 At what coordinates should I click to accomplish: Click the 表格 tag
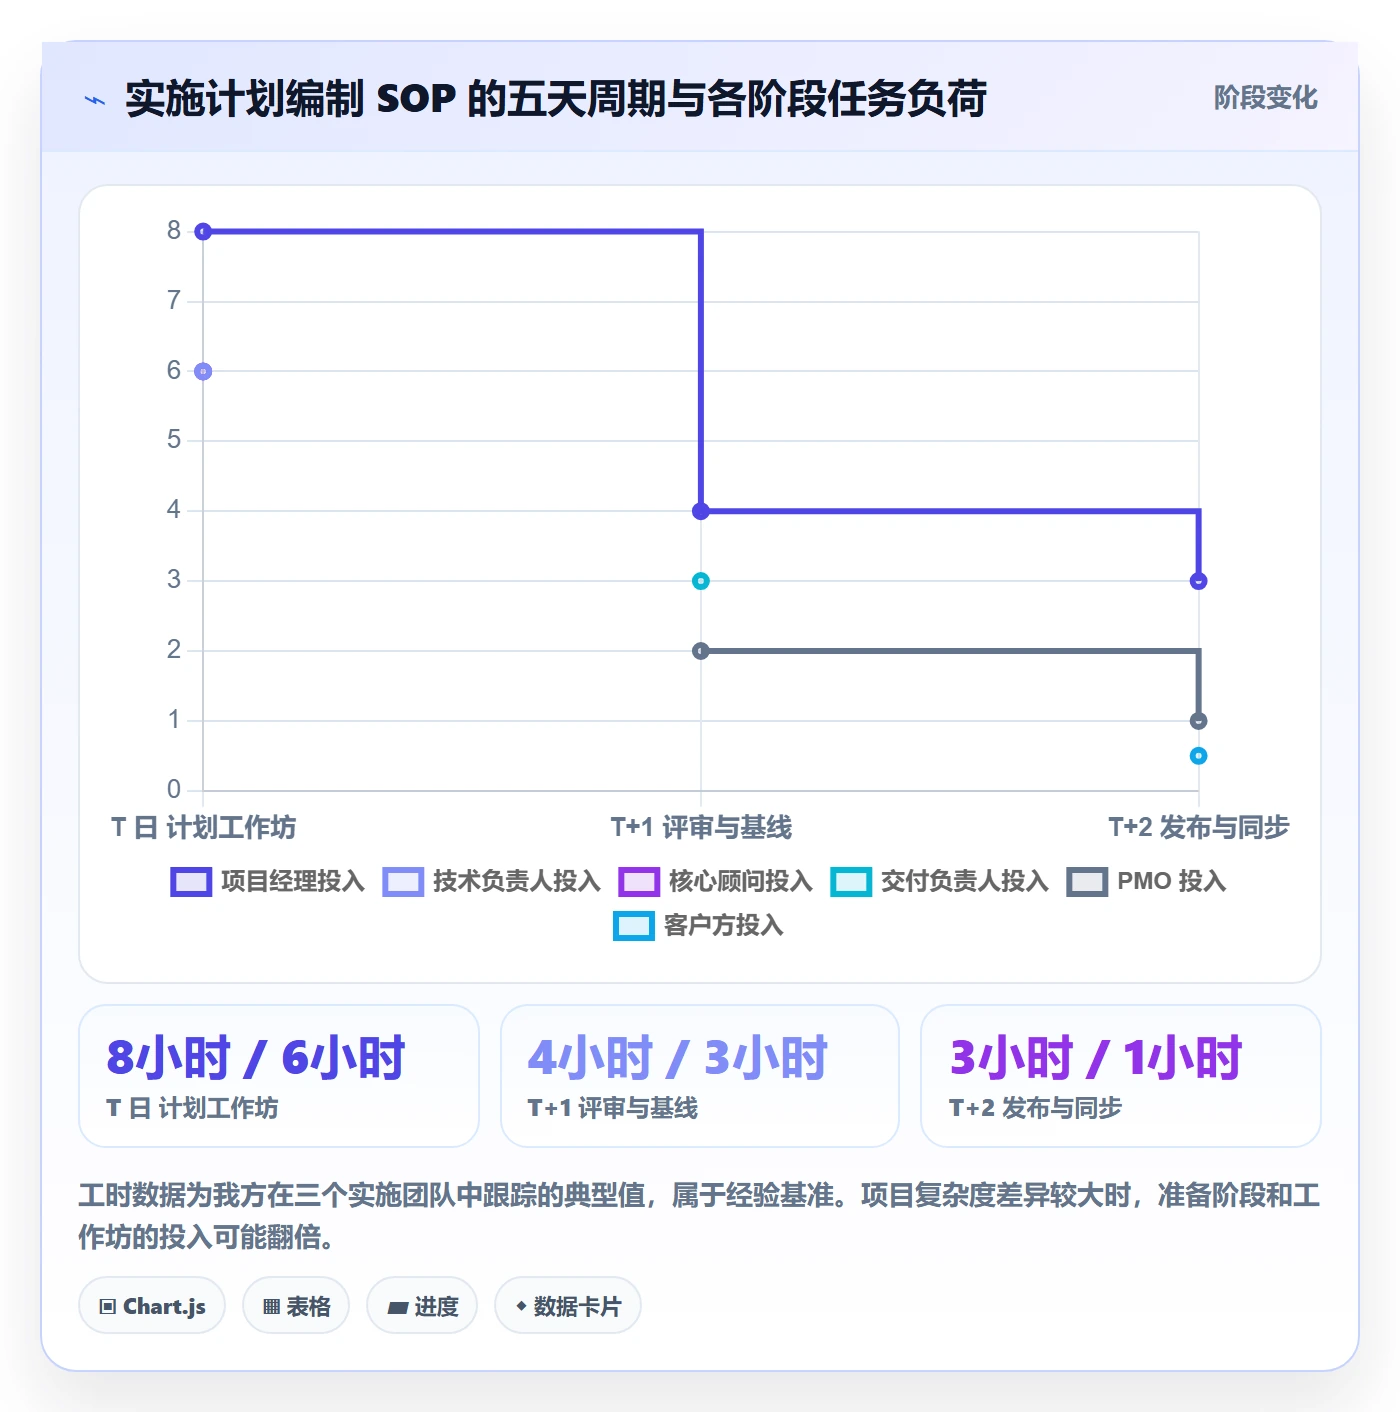tap(296, 1306)
